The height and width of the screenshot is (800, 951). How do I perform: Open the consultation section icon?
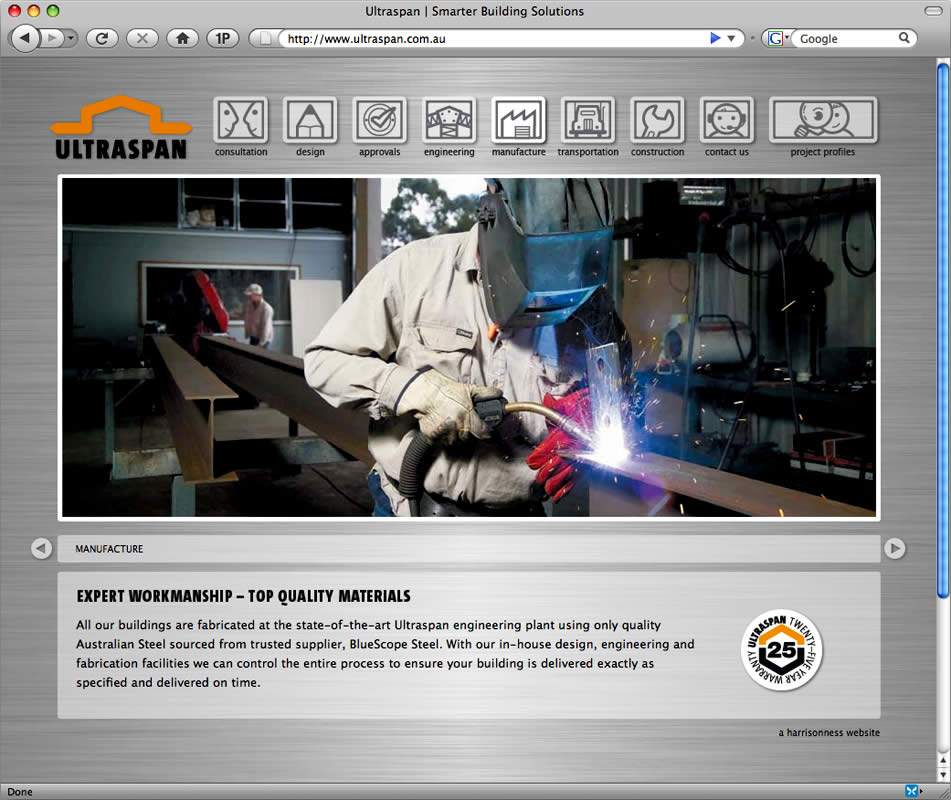tap(241, 120)
